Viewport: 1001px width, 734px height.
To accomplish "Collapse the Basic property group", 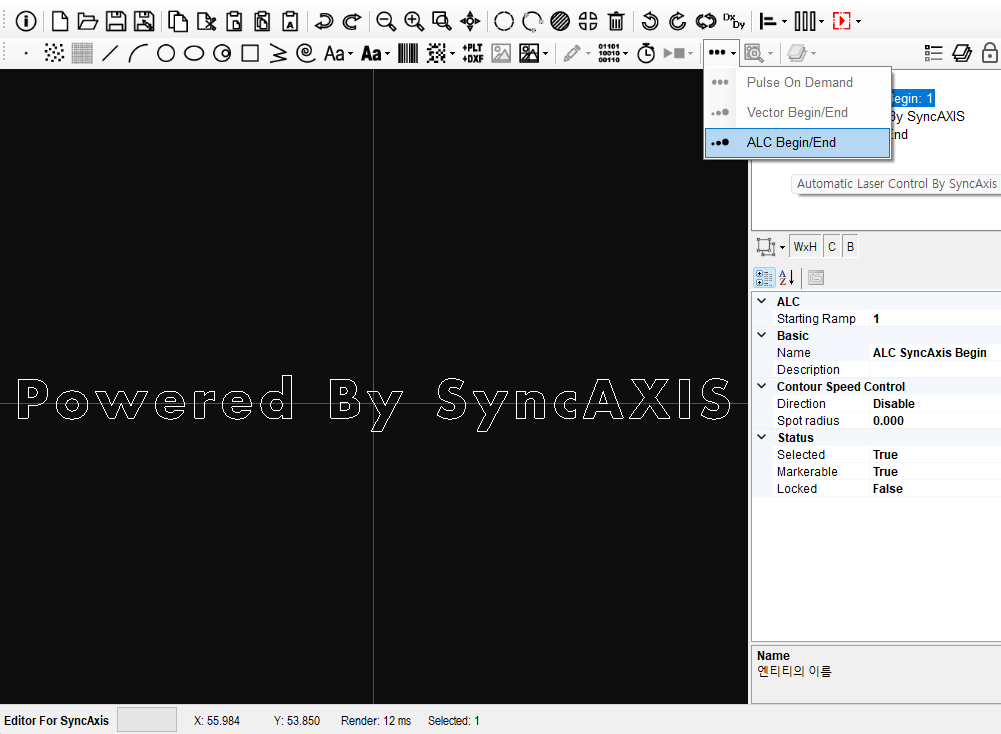I will tap(762, 334).
